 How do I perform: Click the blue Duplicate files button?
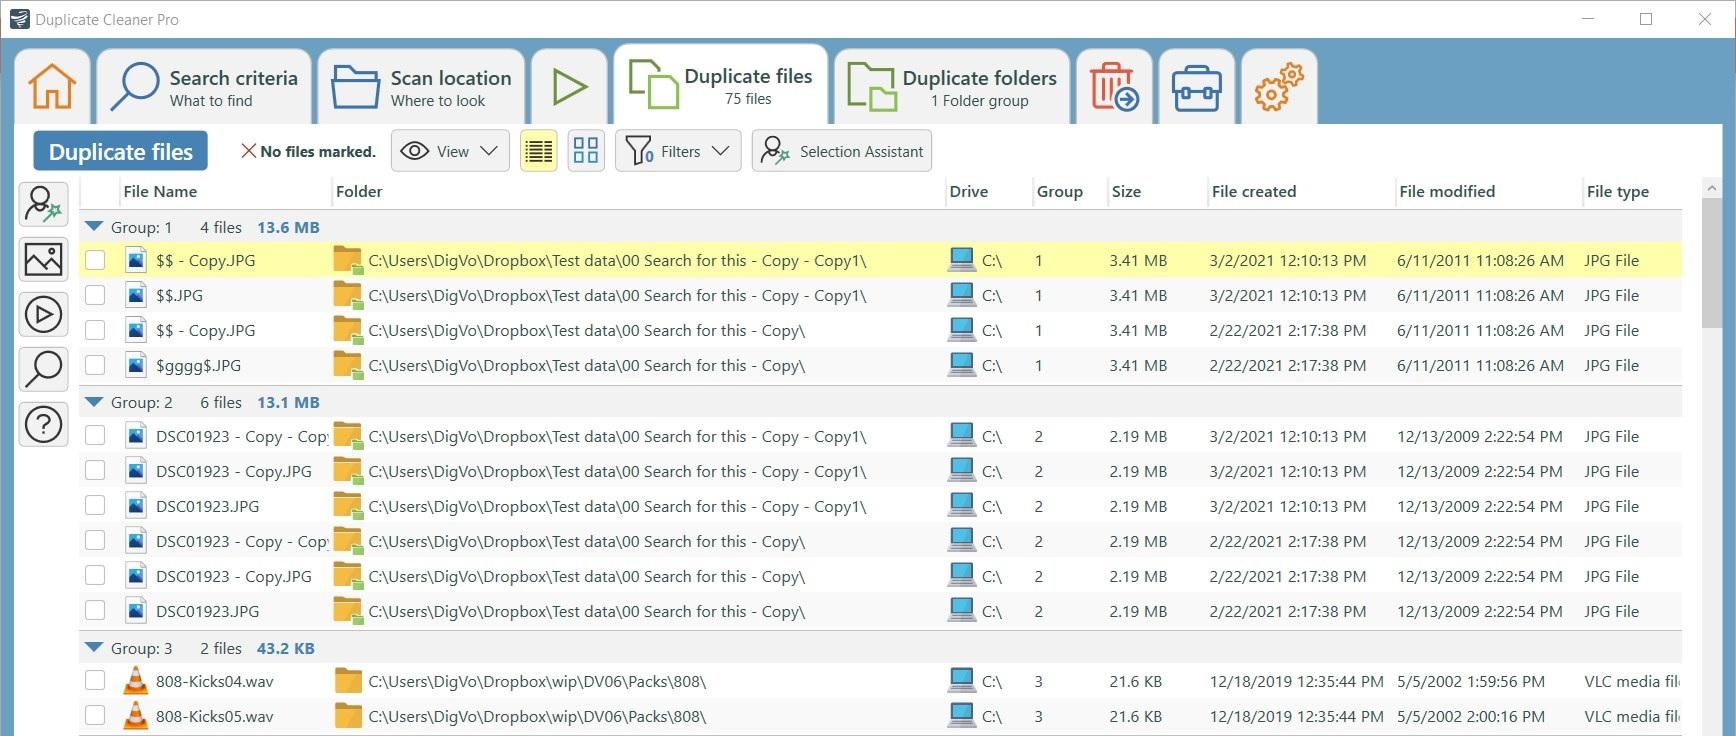tap(120, 151)
